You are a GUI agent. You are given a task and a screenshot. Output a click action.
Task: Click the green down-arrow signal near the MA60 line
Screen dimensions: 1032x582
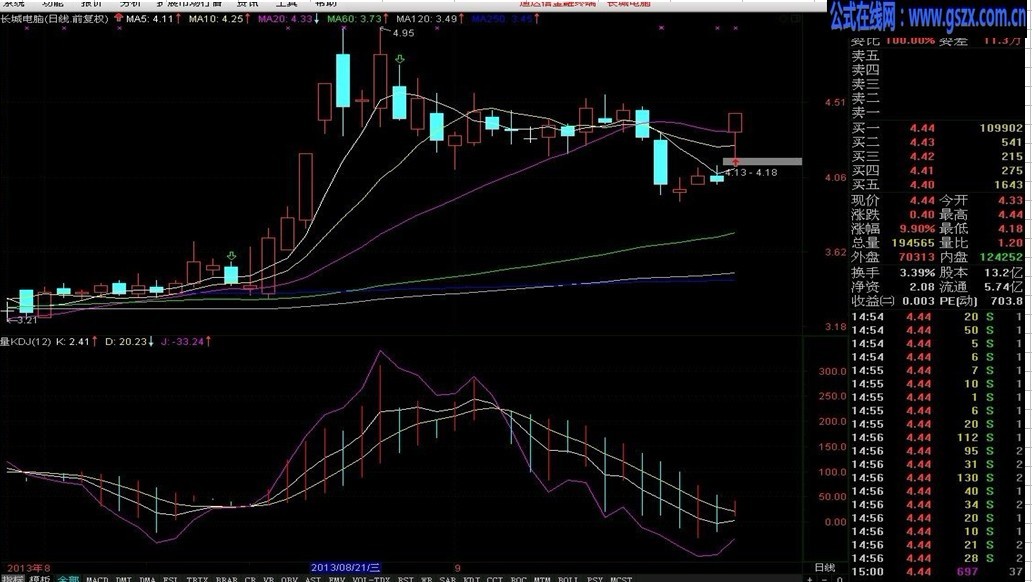pyautogui.click(x=231, y=255)
